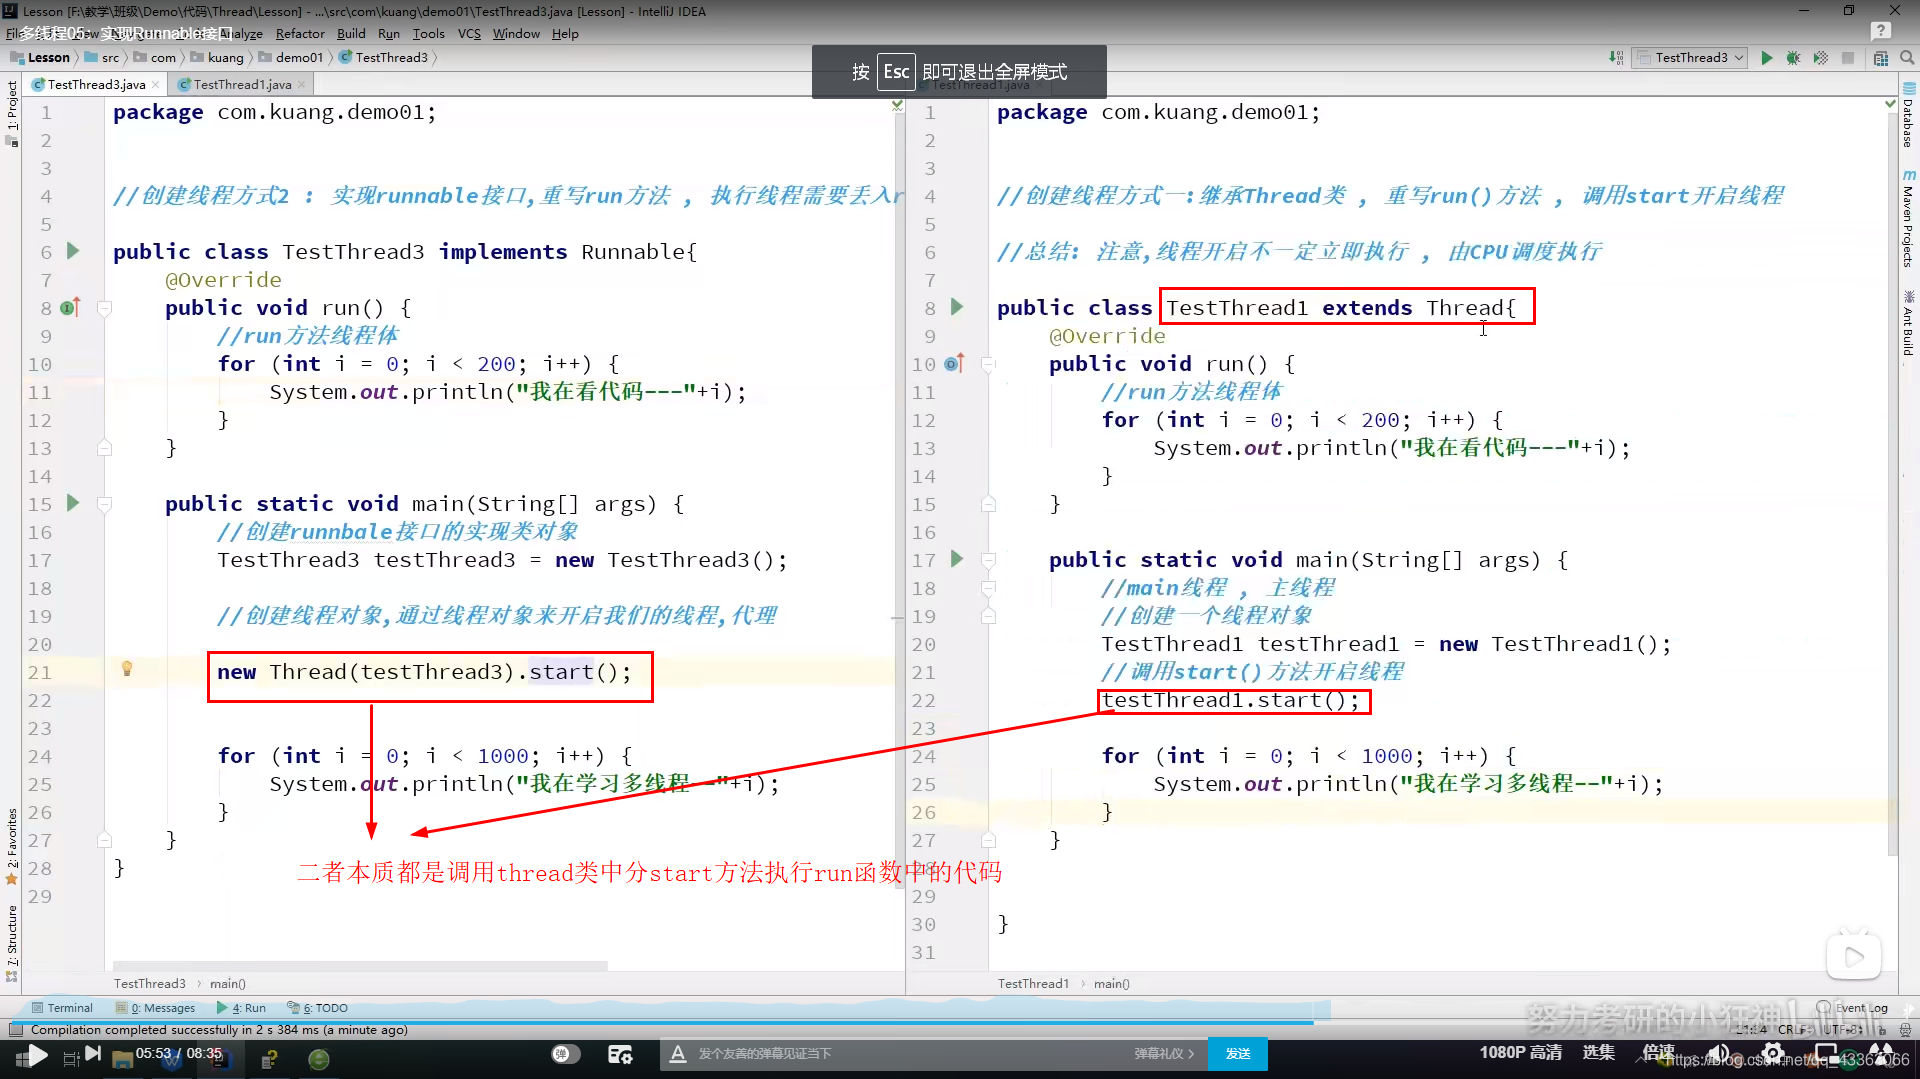Viewport: 1920px width, 1079px height.
Task: Open 弹幕礼仪 danmaku etiquette link
Action: (1164, 1054)
